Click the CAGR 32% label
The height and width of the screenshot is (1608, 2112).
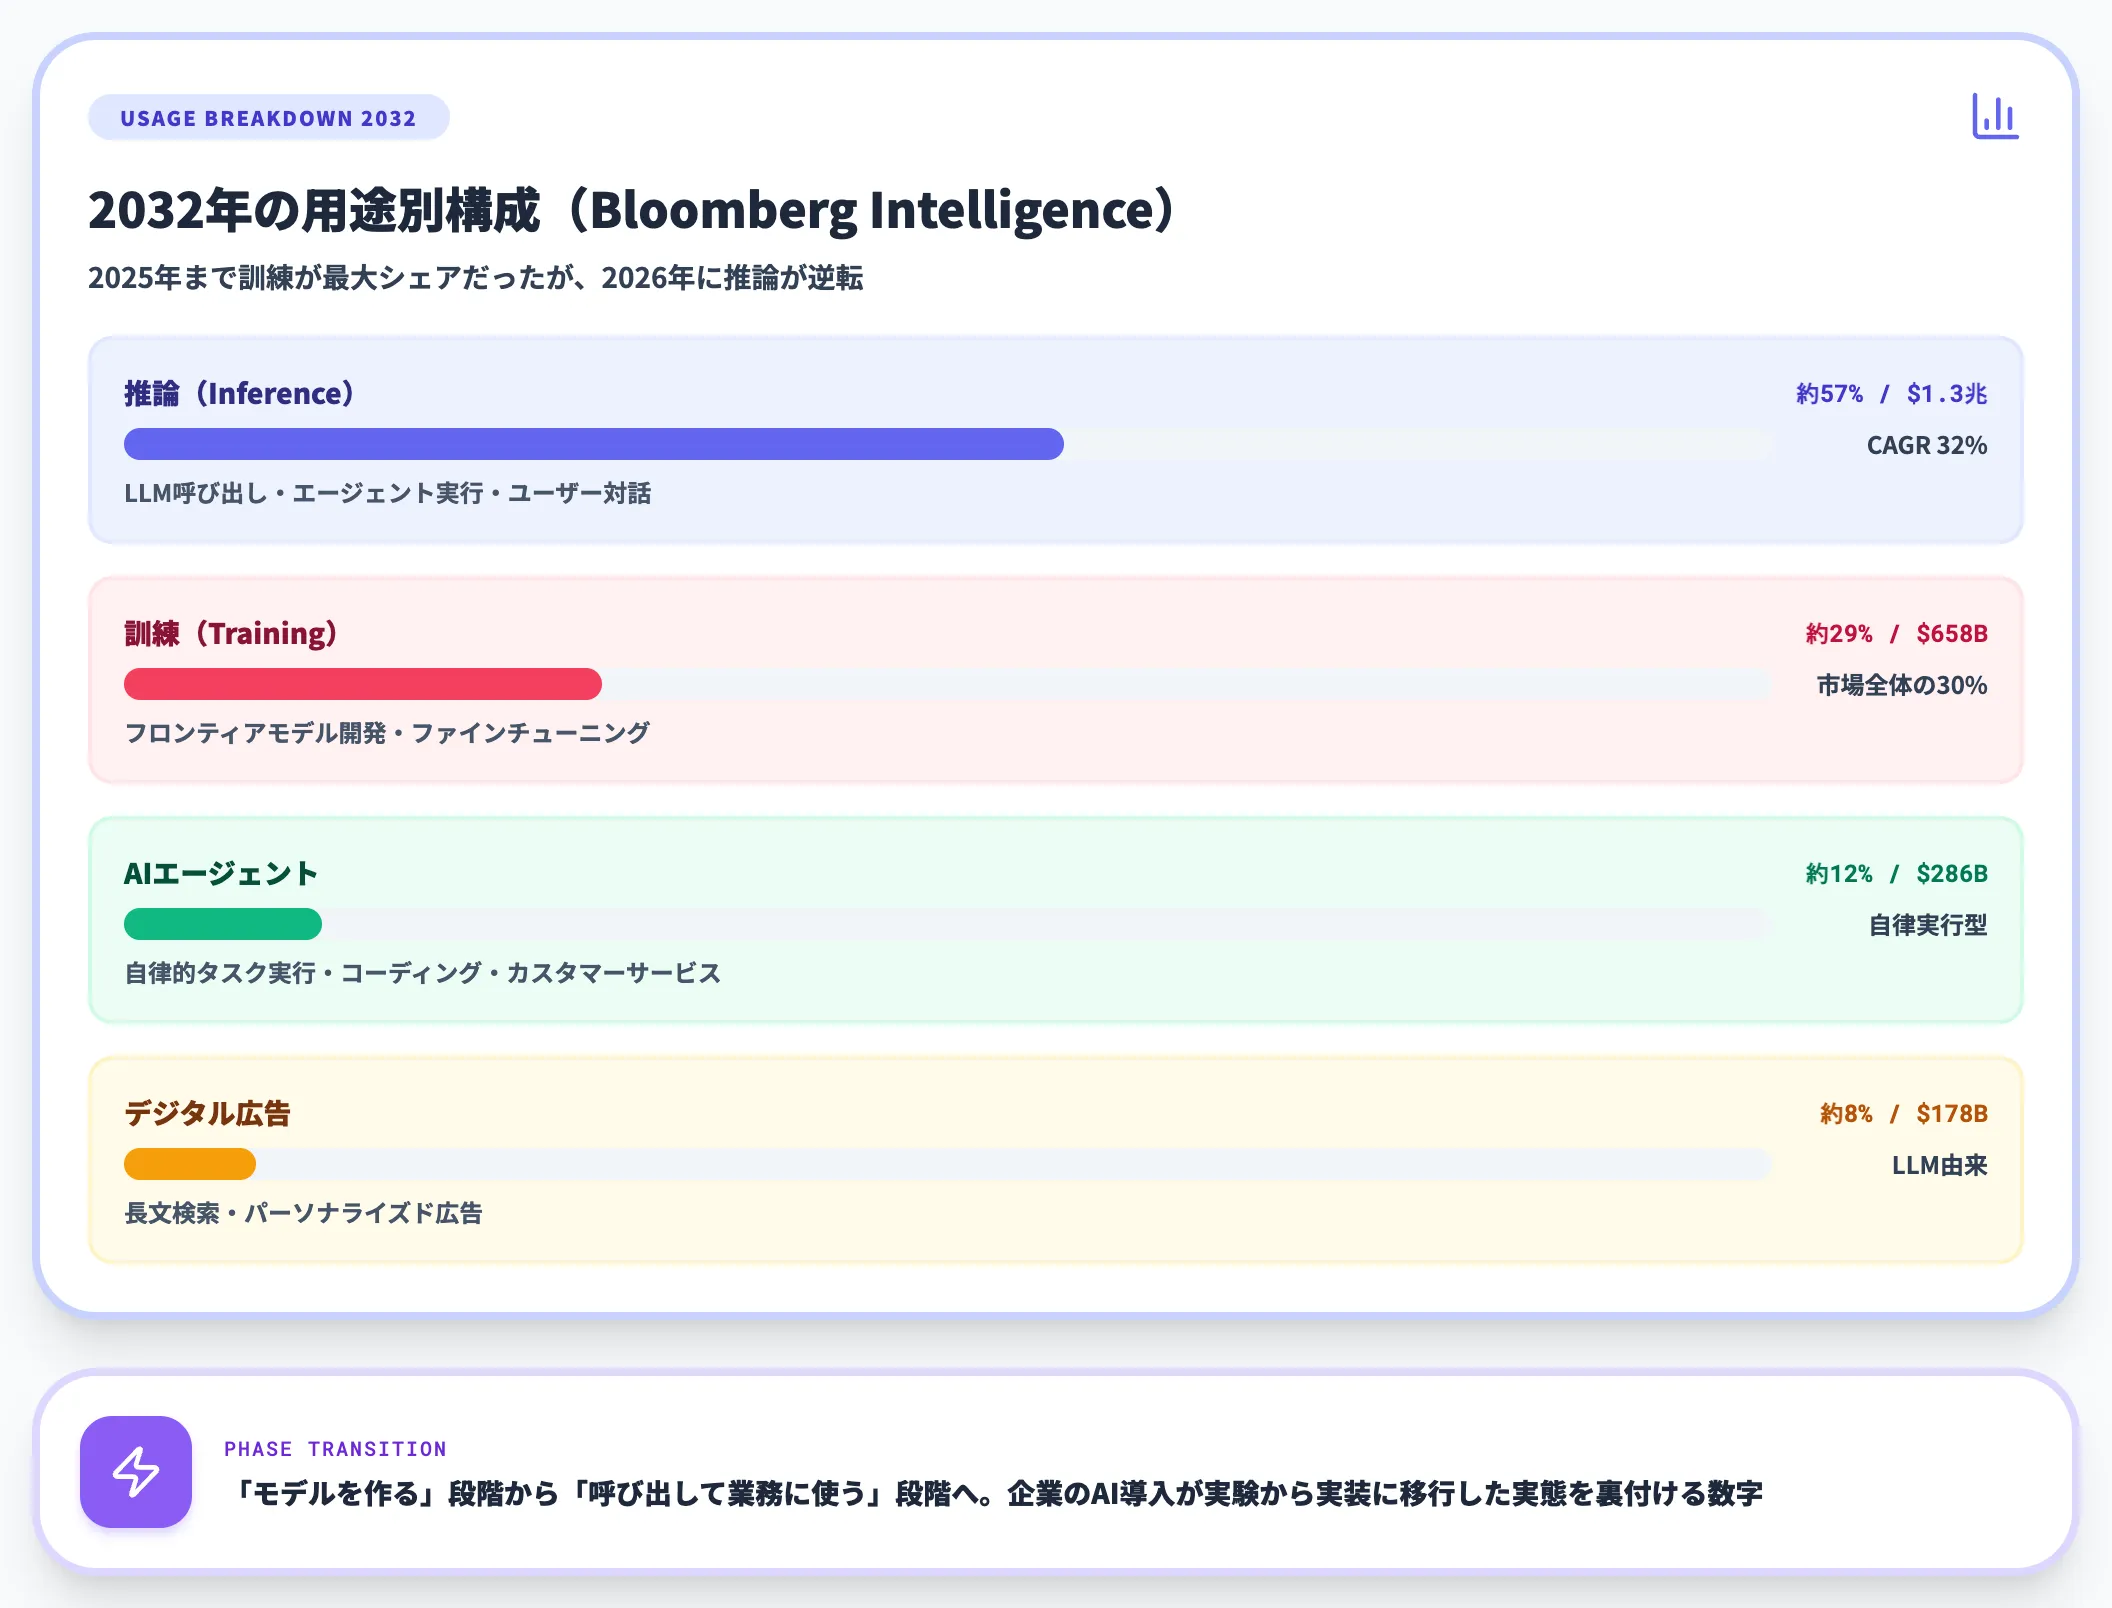click(1927, 445)
